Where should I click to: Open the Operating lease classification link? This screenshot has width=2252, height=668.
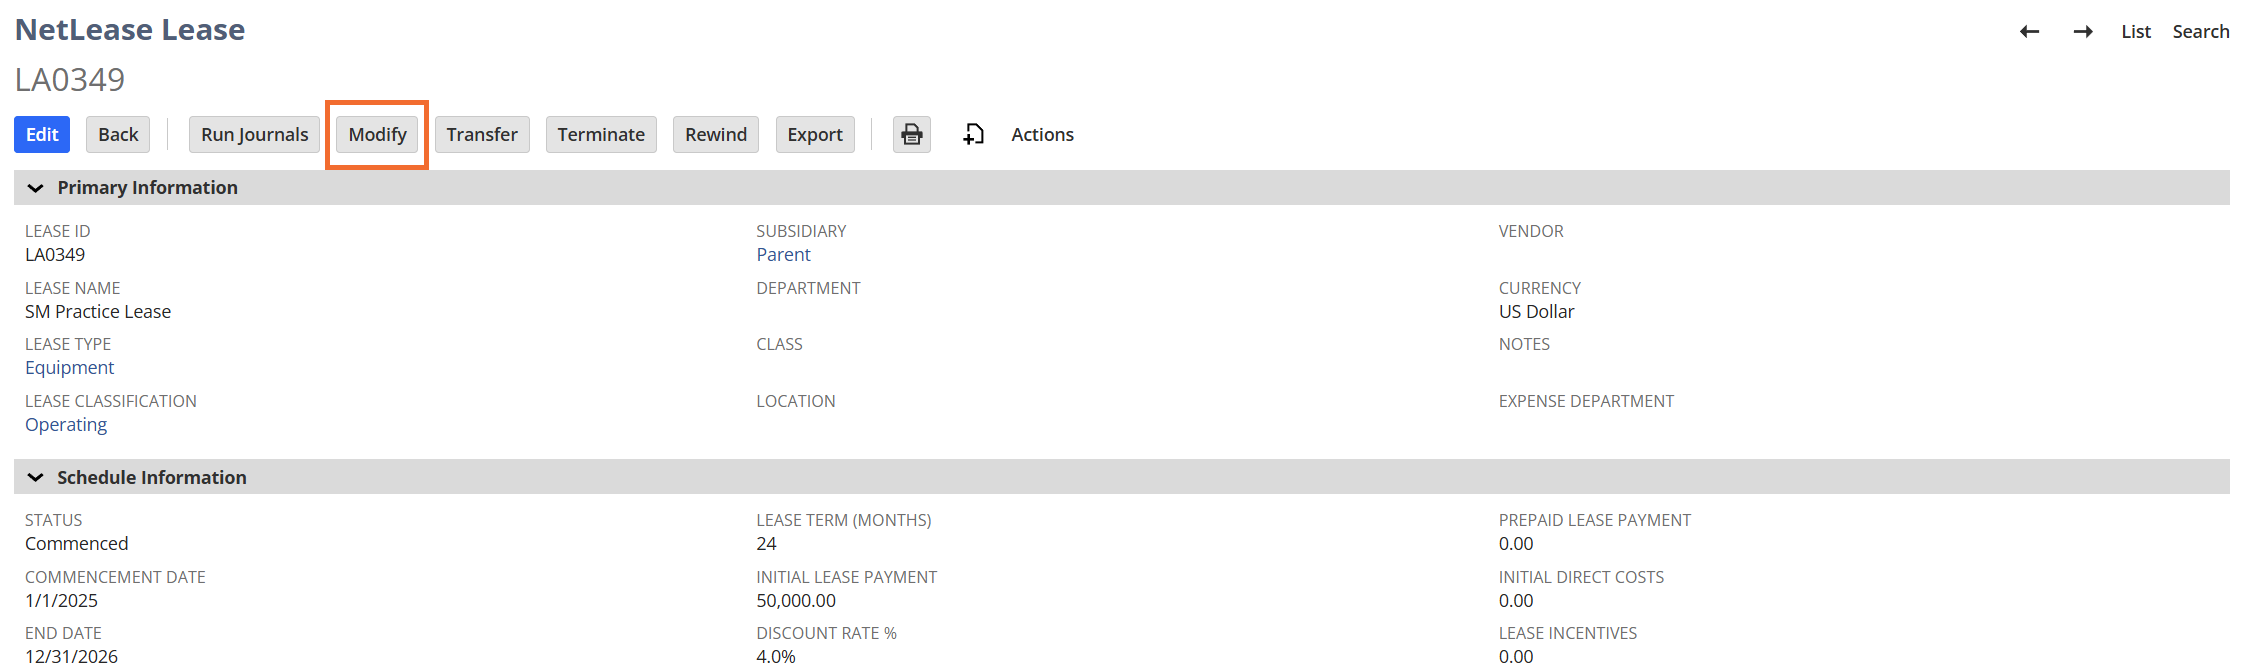tap(66, 425)
